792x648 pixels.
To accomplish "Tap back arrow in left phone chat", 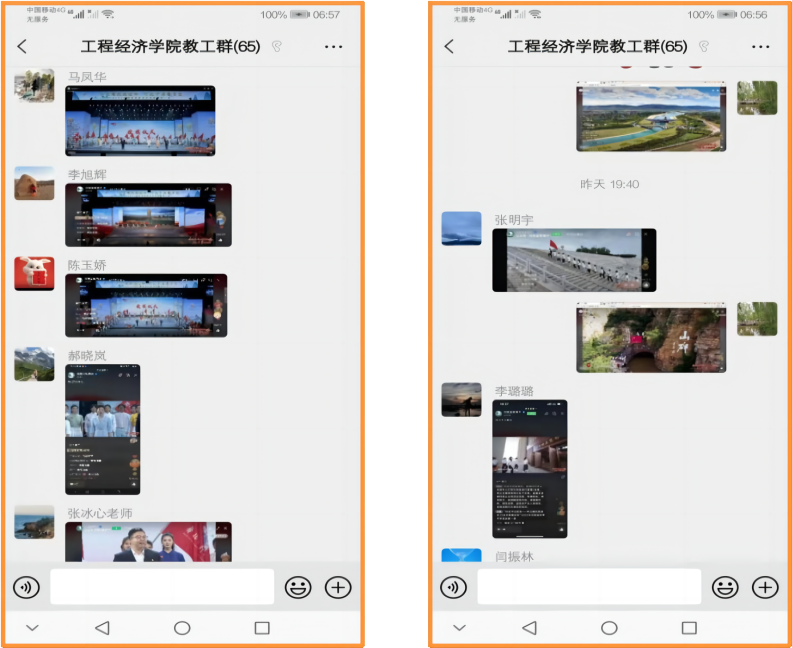I will 22,47.
